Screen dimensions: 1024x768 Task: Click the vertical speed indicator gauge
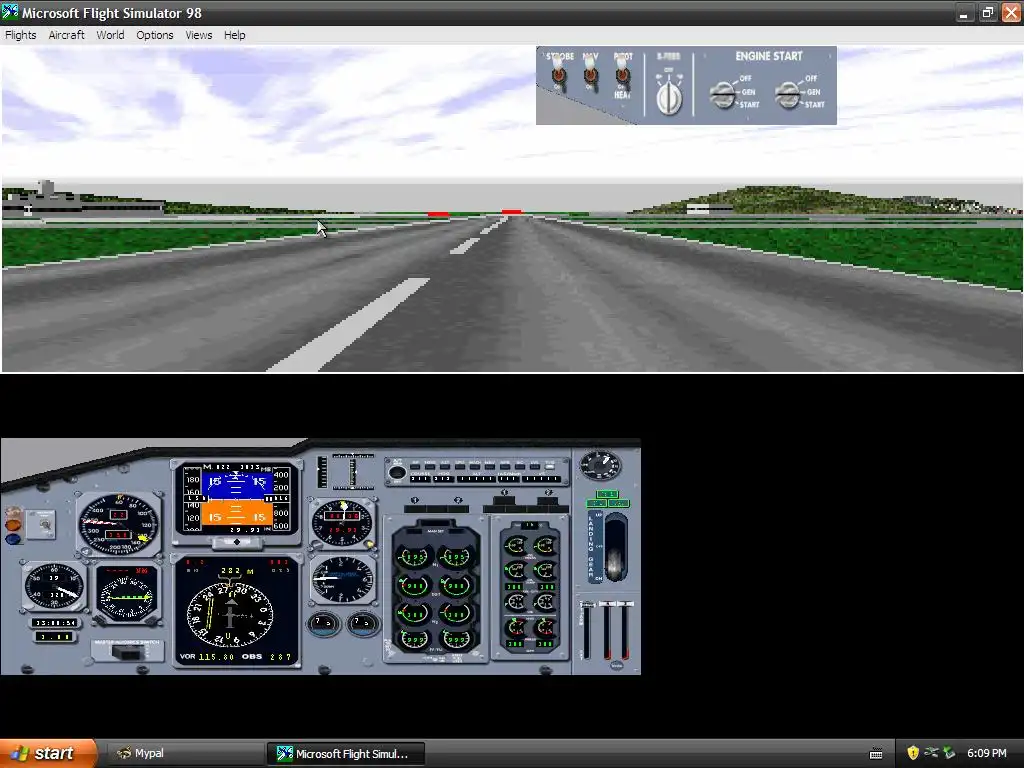342,579
